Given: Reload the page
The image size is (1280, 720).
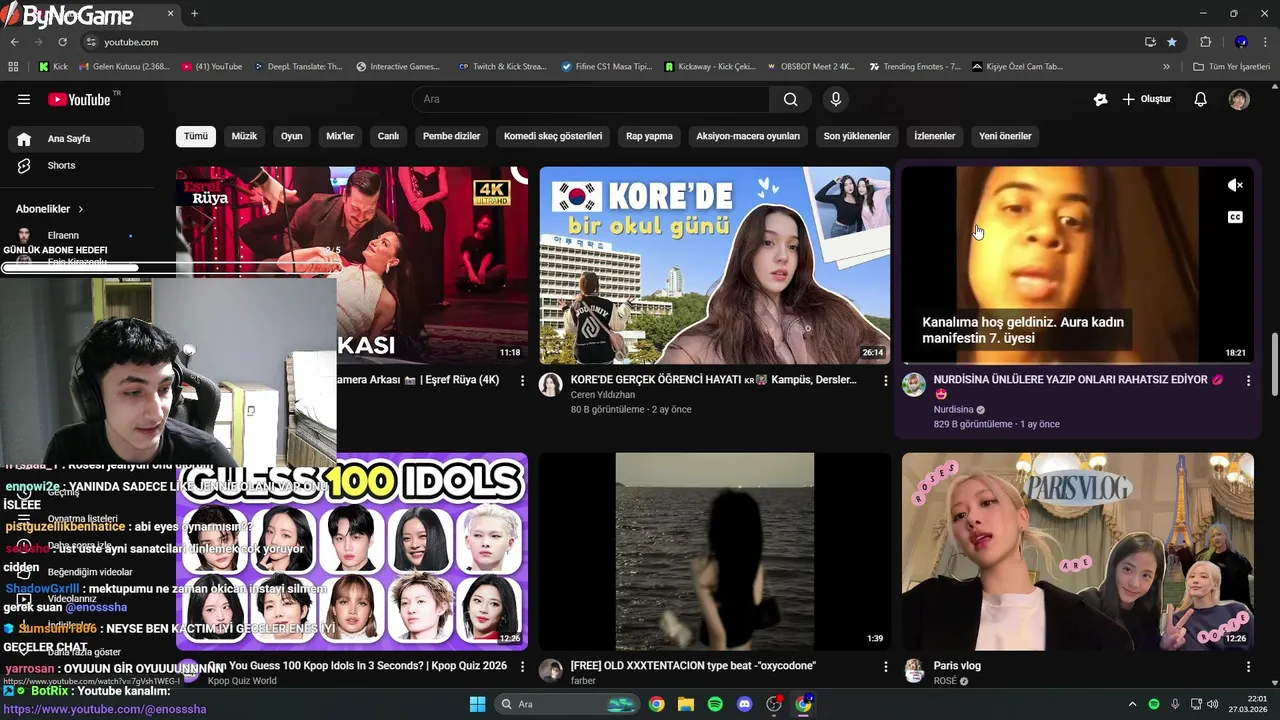Looking at the screenshot, I should click(62, 42).
